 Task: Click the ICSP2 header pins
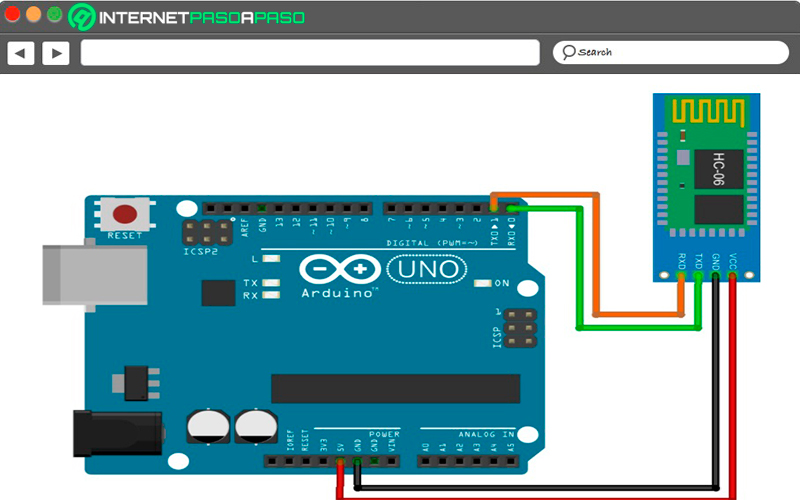(x=207, y=232)
